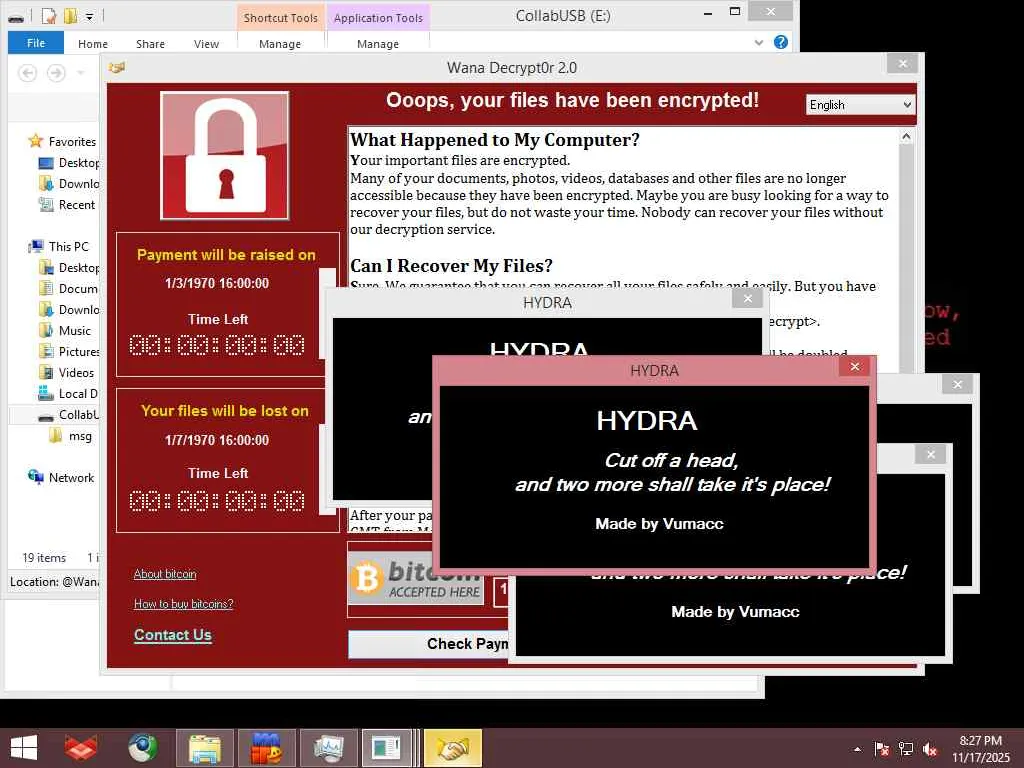Open the red fox-like taskbar icon
This screenshot has height=768, width=1024.
point(81,748)
